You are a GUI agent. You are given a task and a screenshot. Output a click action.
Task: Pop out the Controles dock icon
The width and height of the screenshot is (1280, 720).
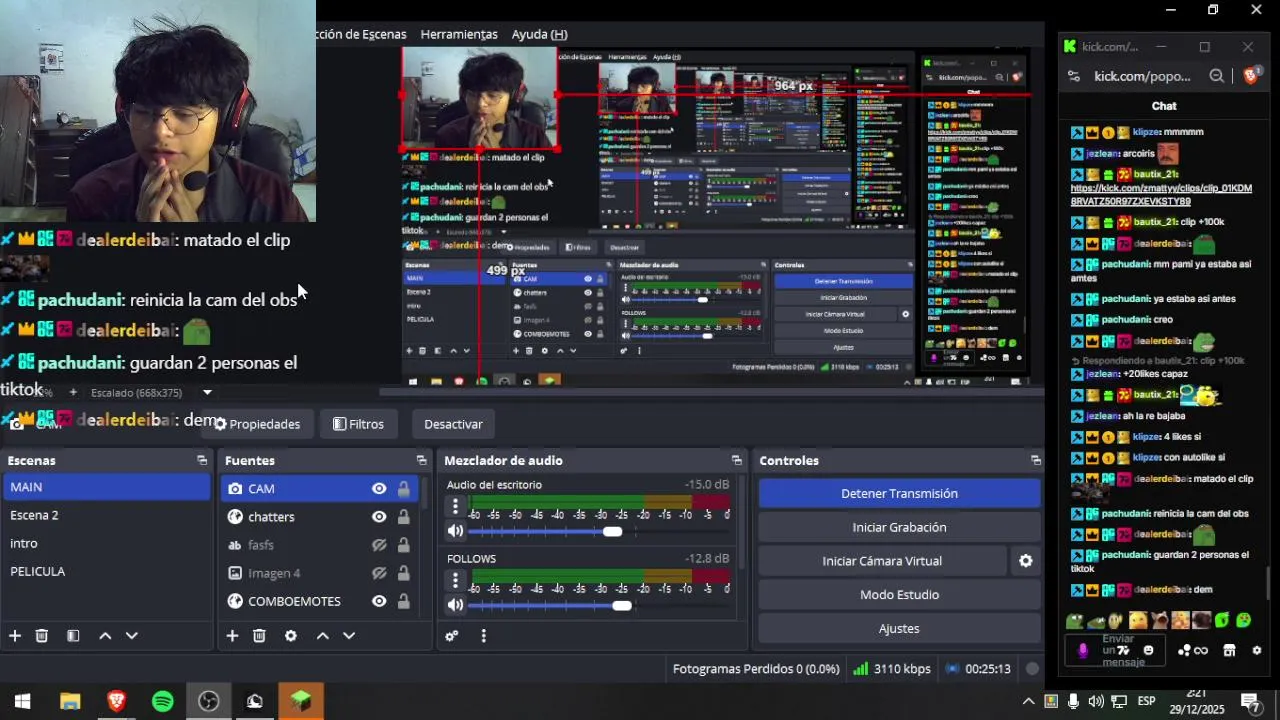pos(1035,460)
